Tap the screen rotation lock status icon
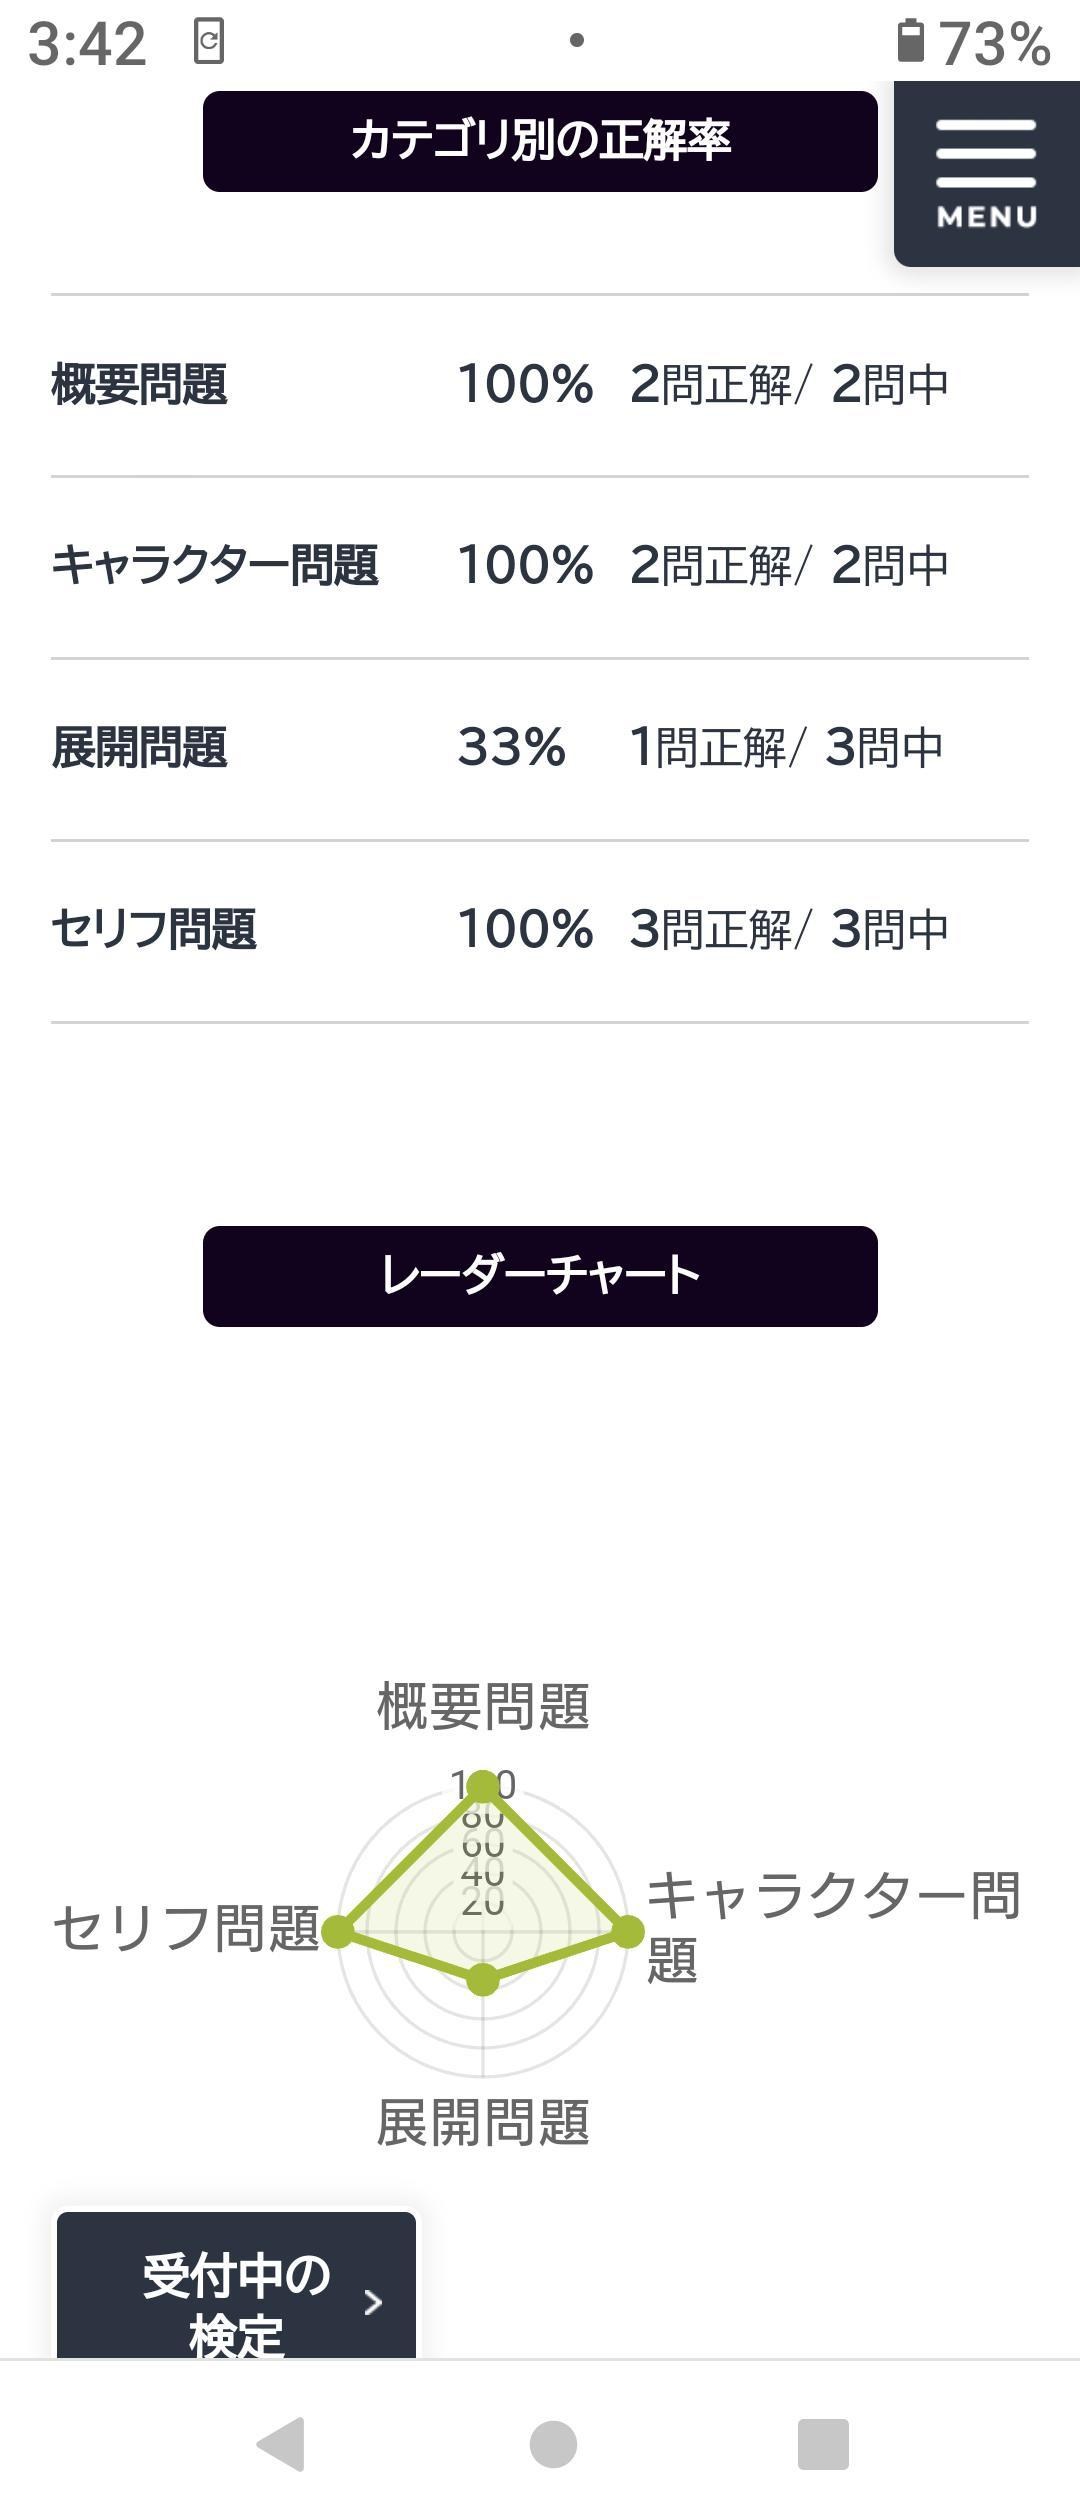The width and height of the screenshot is (1080, 2520). click(208, 41)
